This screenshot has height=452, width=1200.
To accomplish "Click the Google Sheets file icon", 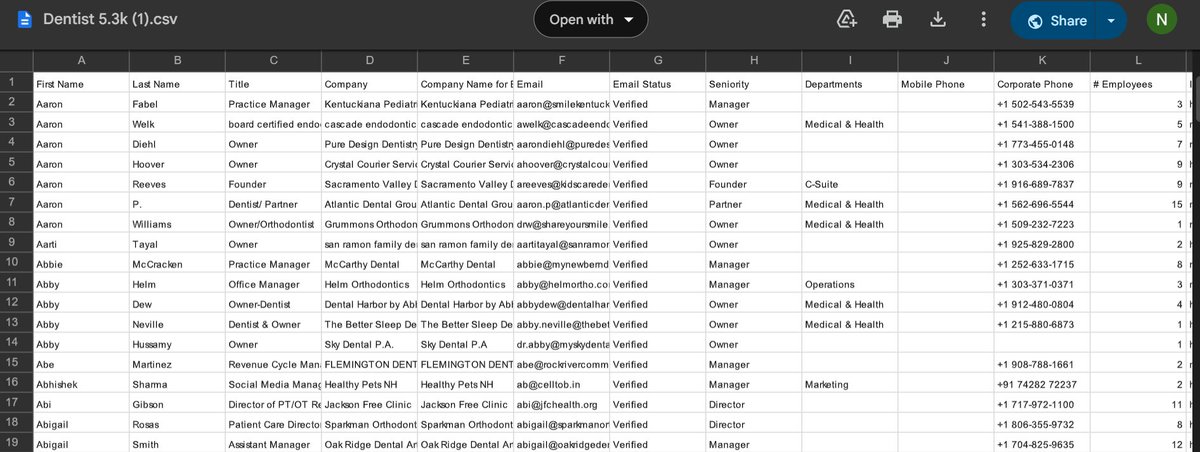I will coord(23,20).
